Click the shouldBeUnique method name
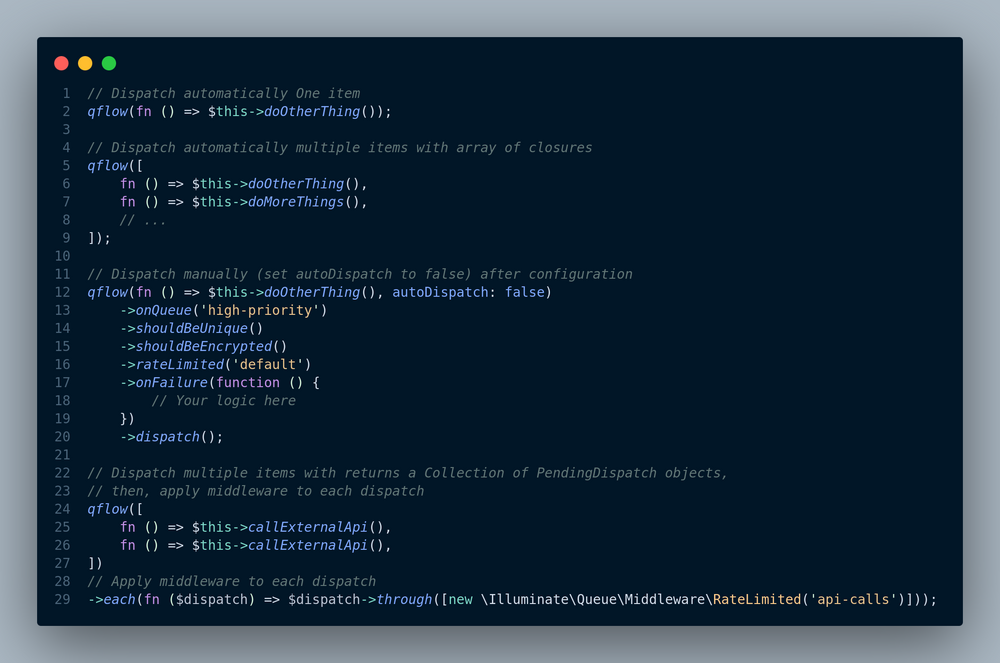Viewport: 1000px width, 663px height. (192, 328)
